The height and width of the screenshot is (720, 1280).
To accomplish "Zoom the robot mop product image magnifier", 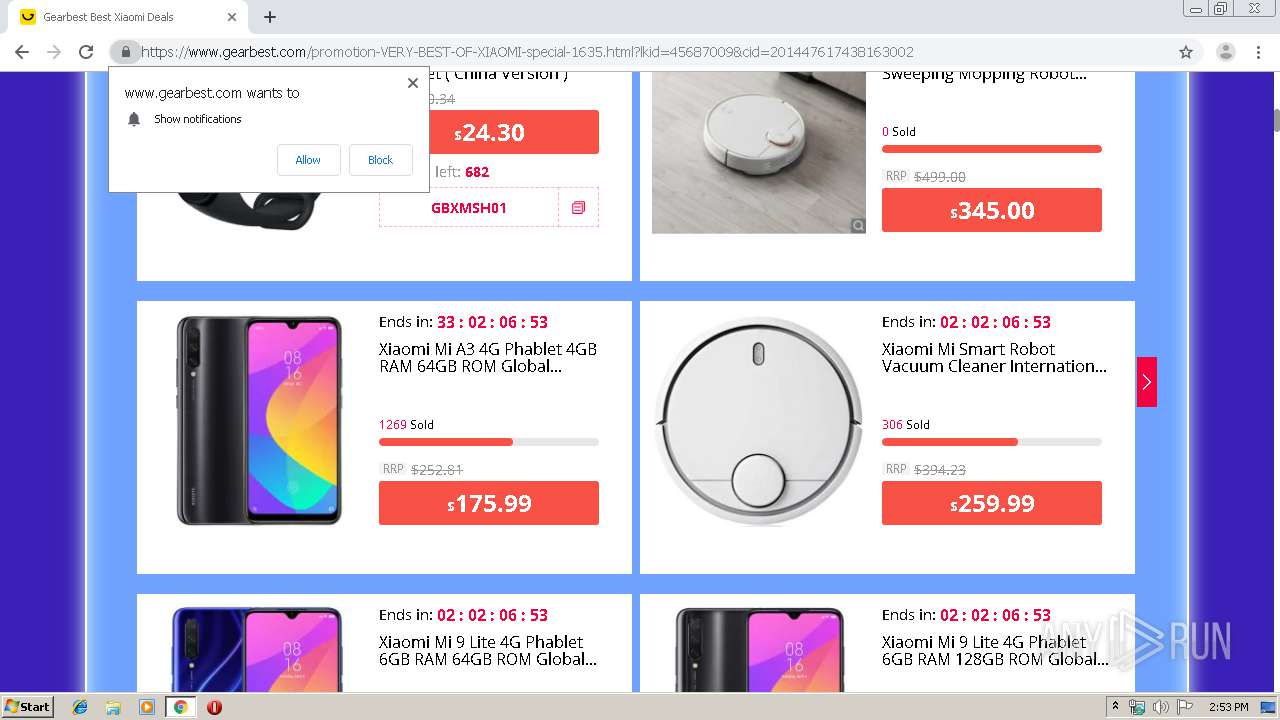I will pos(858,226).
